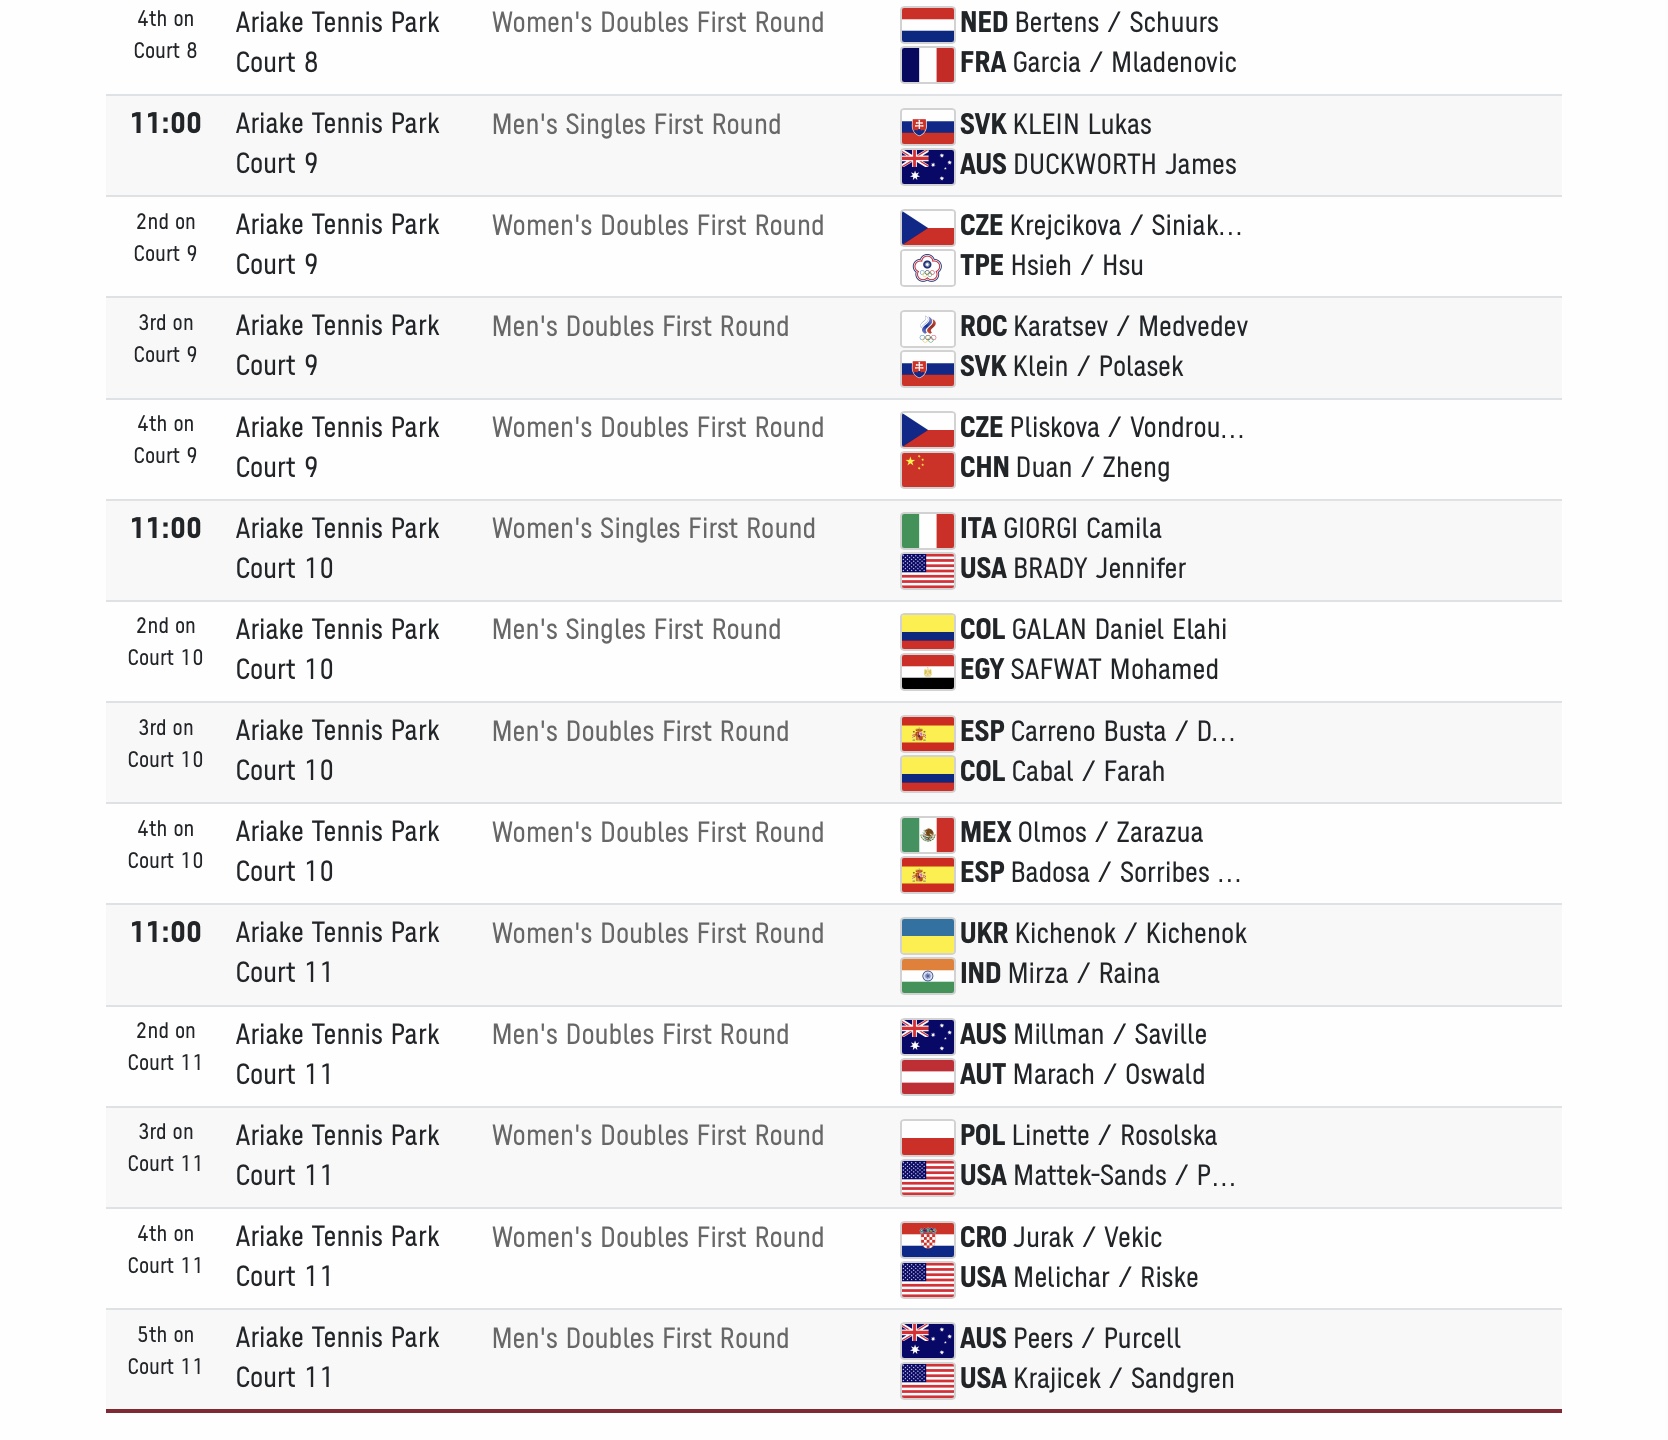This screenshot has height=1440, width=1668.
Task: Select USA BRADY Jennifer entry
Action: tap(1073, 569)
